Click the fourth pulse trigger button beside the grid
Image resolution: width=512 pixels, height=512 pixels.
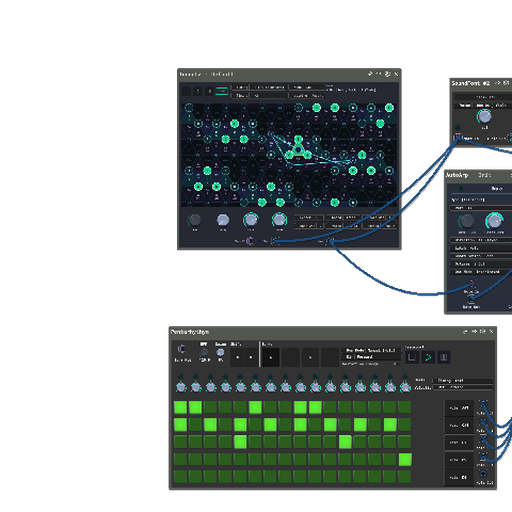[459, 460]
